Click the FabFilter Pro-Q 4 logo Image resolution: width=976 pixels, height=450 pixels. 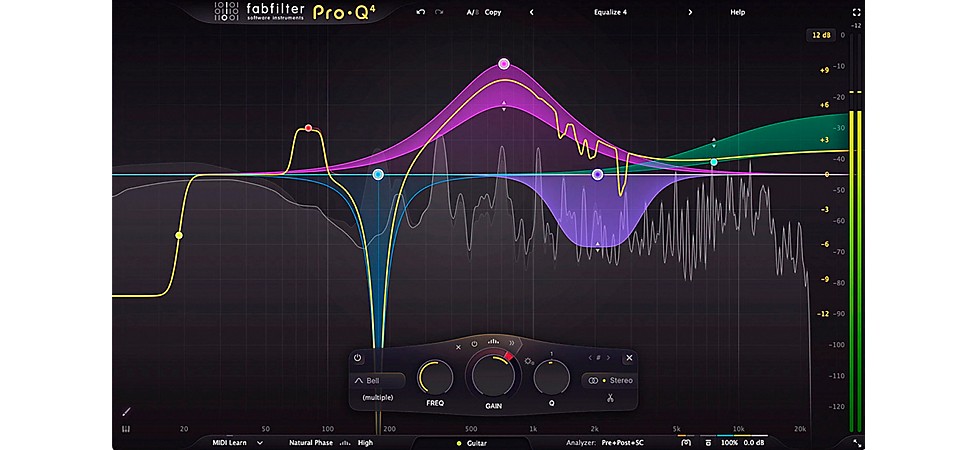point(295,12)
